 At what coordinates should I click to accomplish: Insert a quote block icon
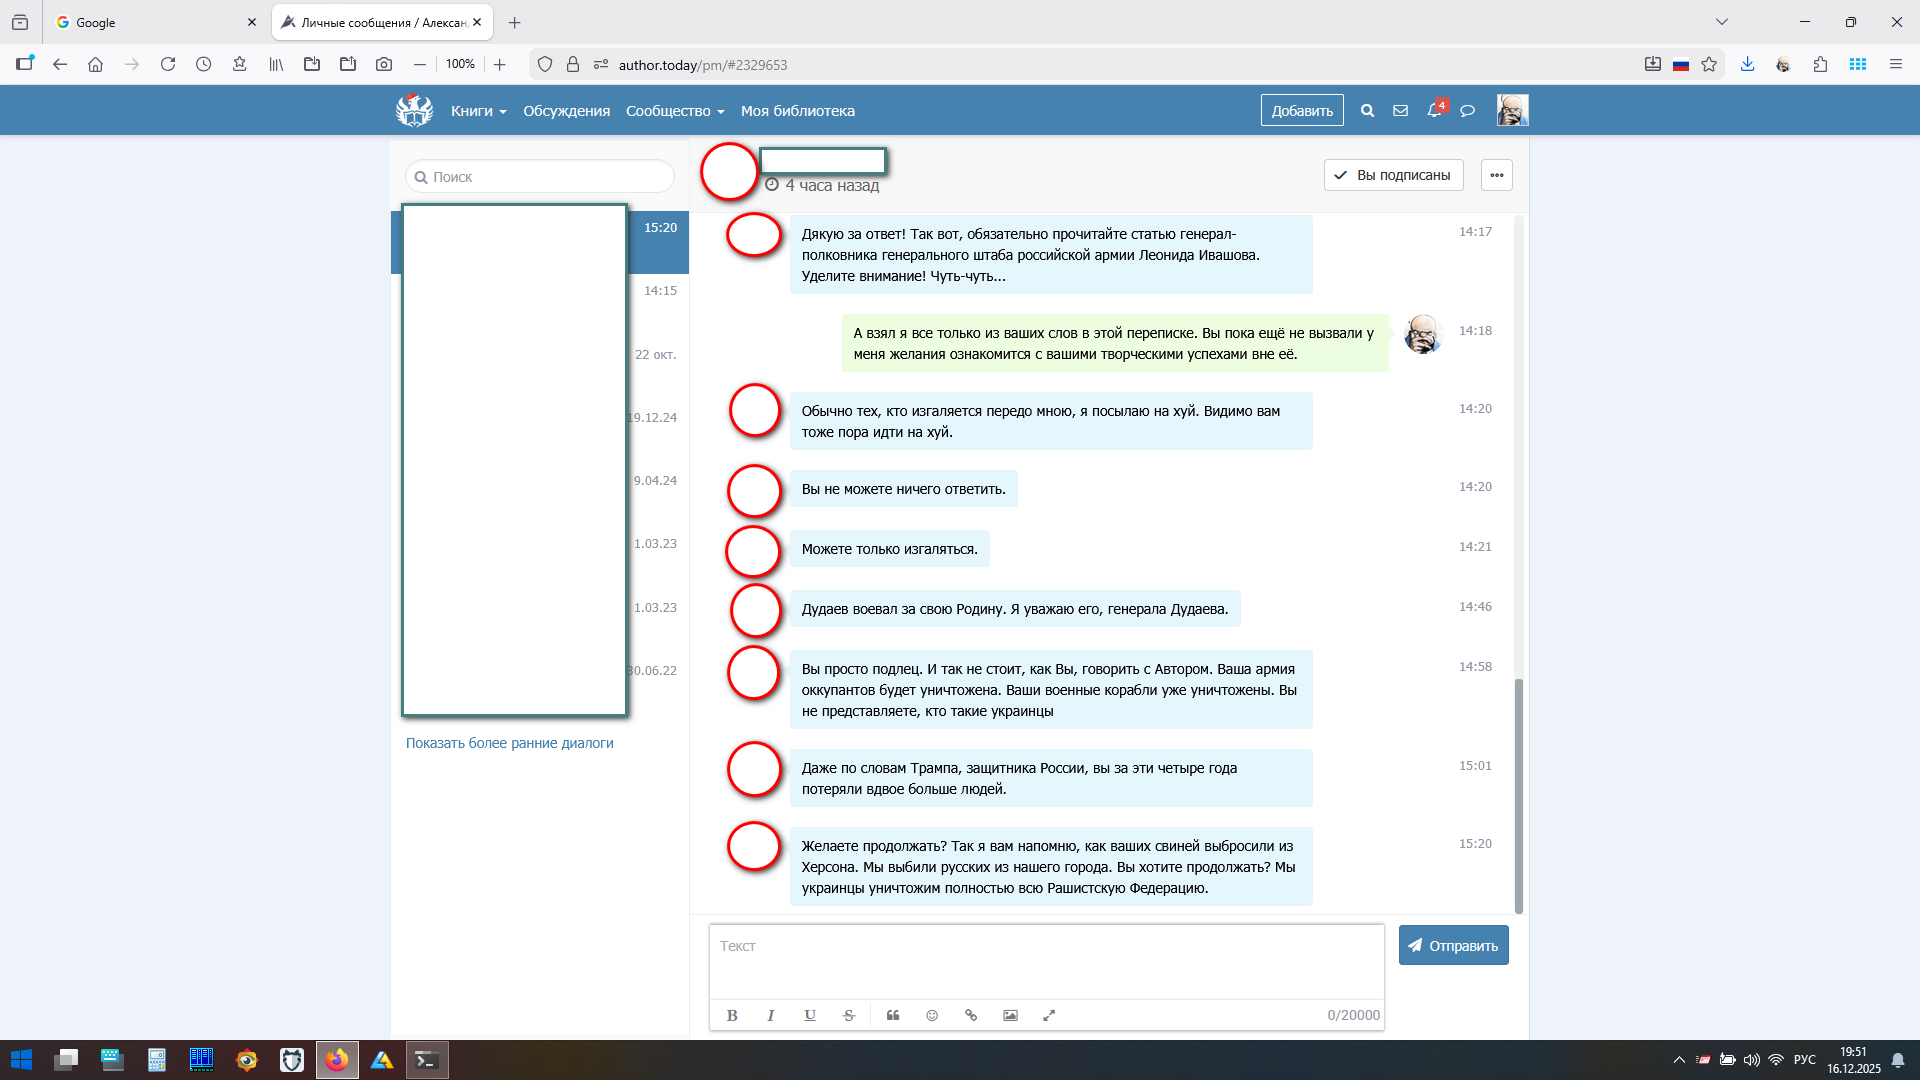tap(893, 1015)
